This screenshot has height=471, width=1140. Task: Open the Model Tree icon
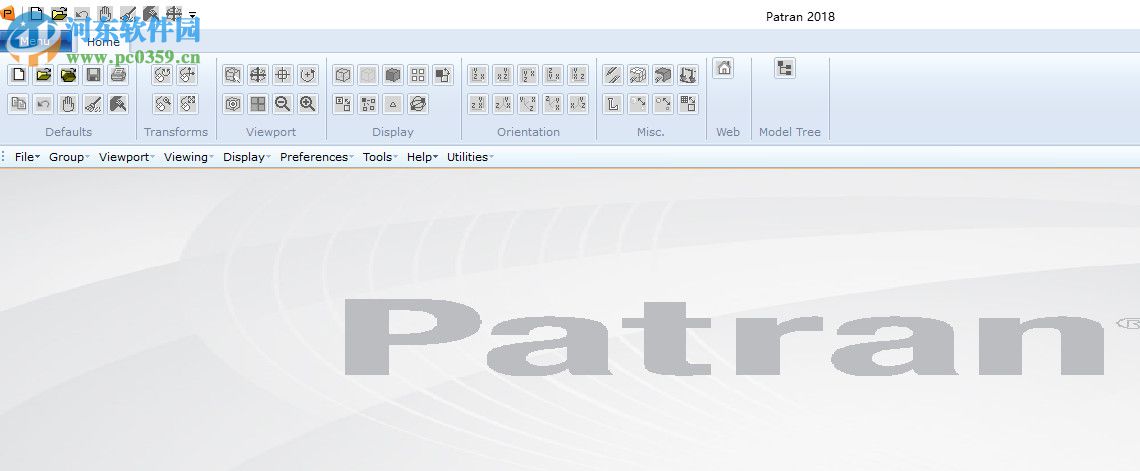(x=784, y=68)
